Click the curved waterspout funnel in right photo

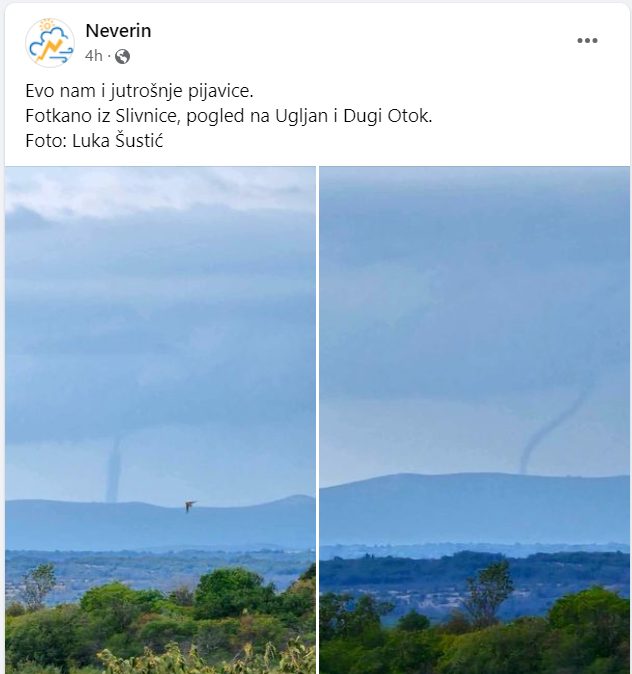551,432
